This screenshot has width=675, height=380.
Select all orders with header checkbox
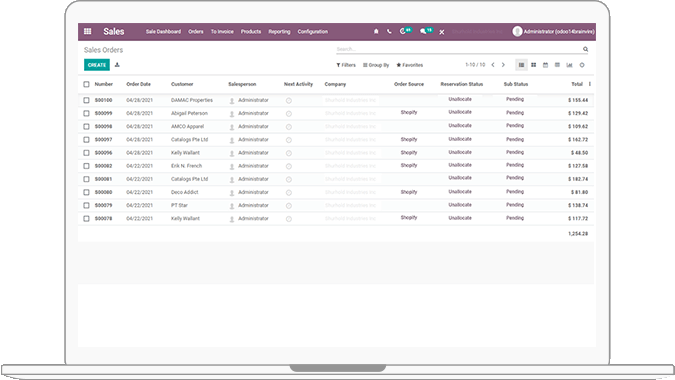(x=87, y=84)
